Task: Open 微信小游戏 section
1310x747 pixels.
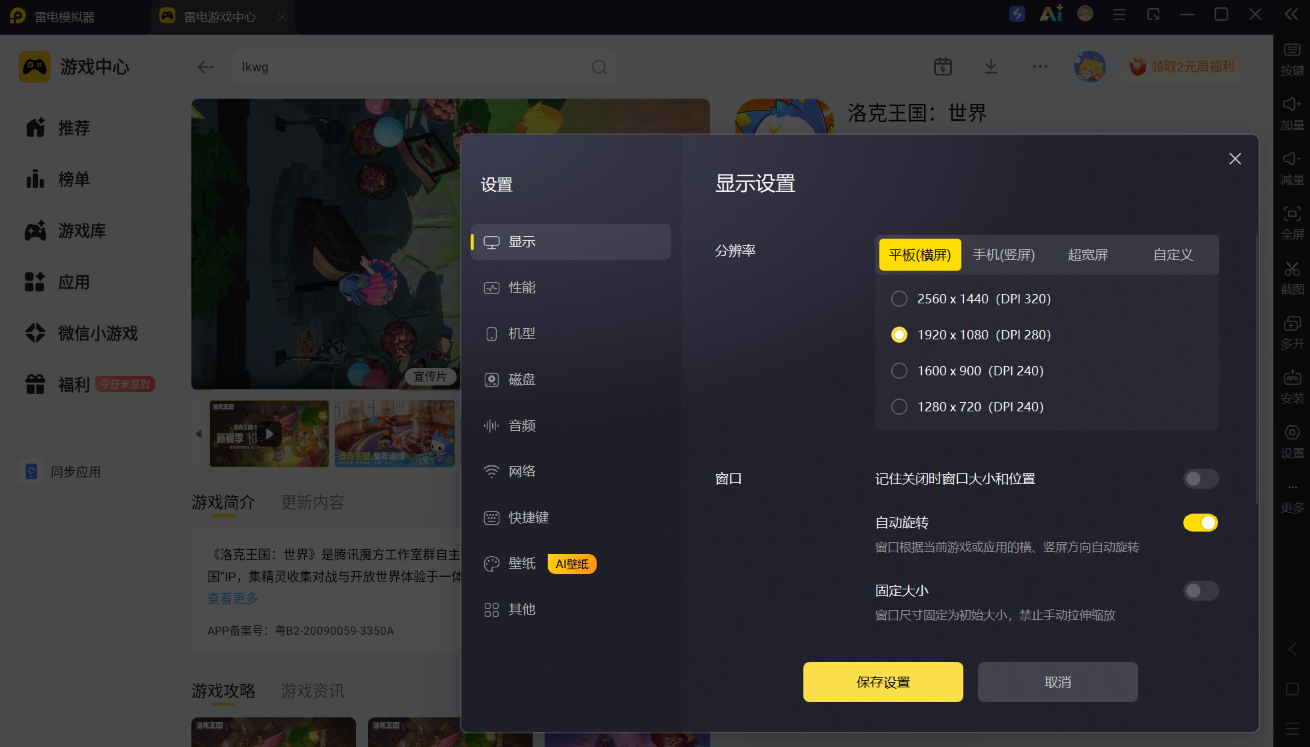Action: [81, 333]
